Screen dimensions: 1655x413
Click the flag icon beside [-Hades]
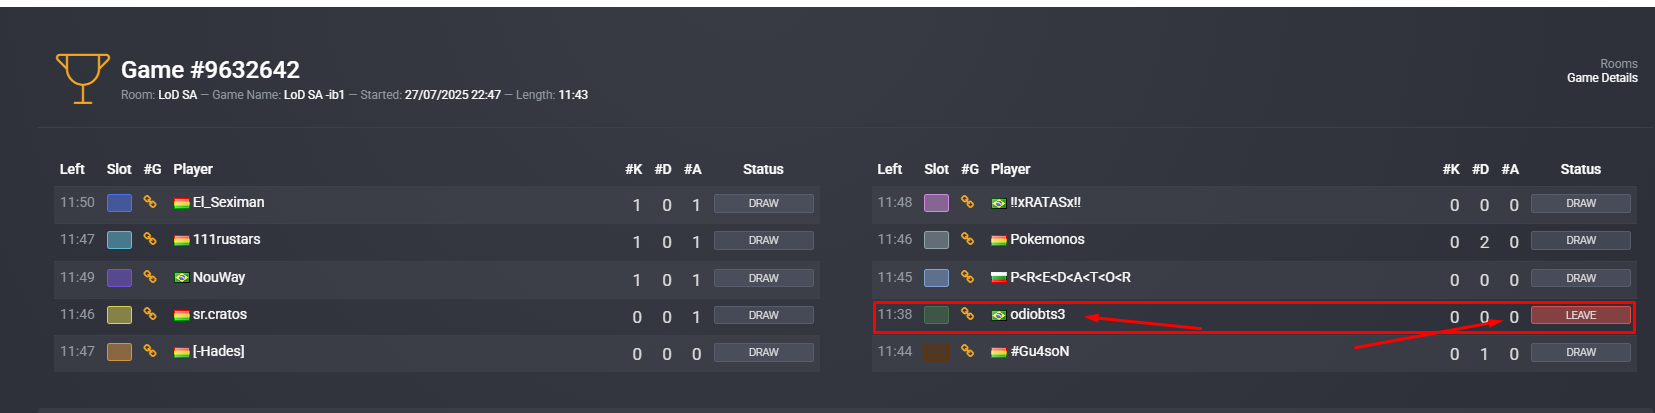coord(181,352)
